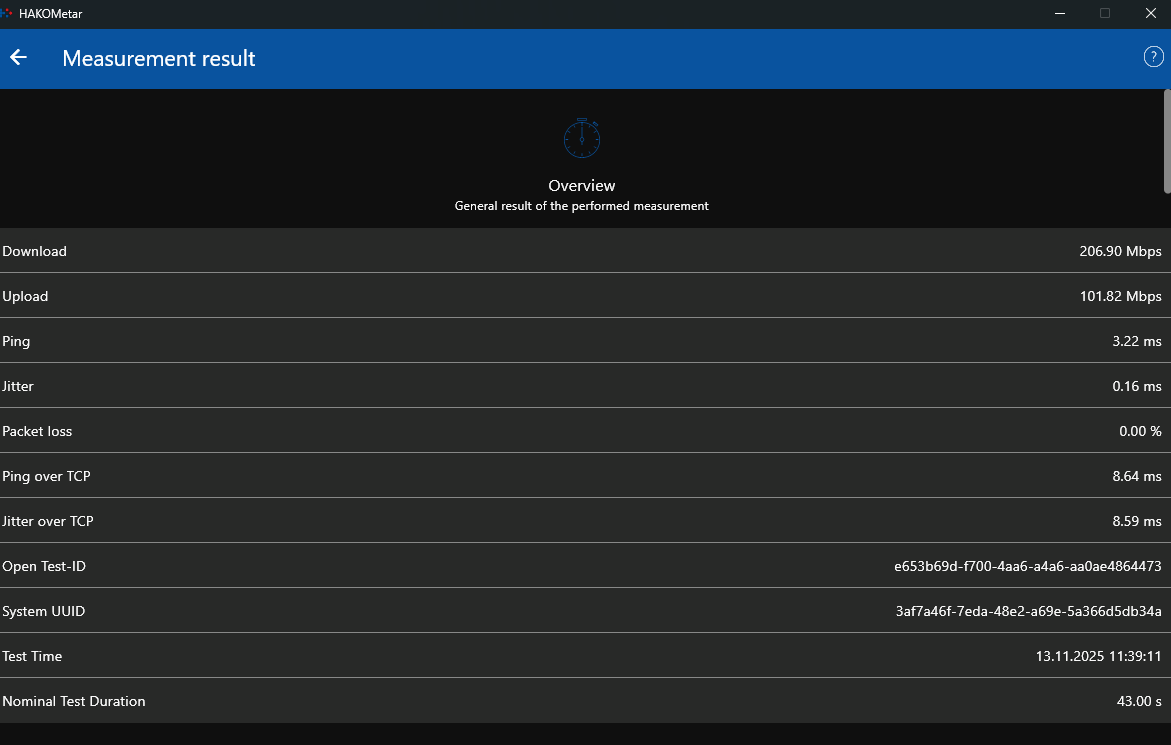Click 'General result of the performed measurement' subtitle
Image resolution: width=1171 pixels, height=745 pixels.
582,206
